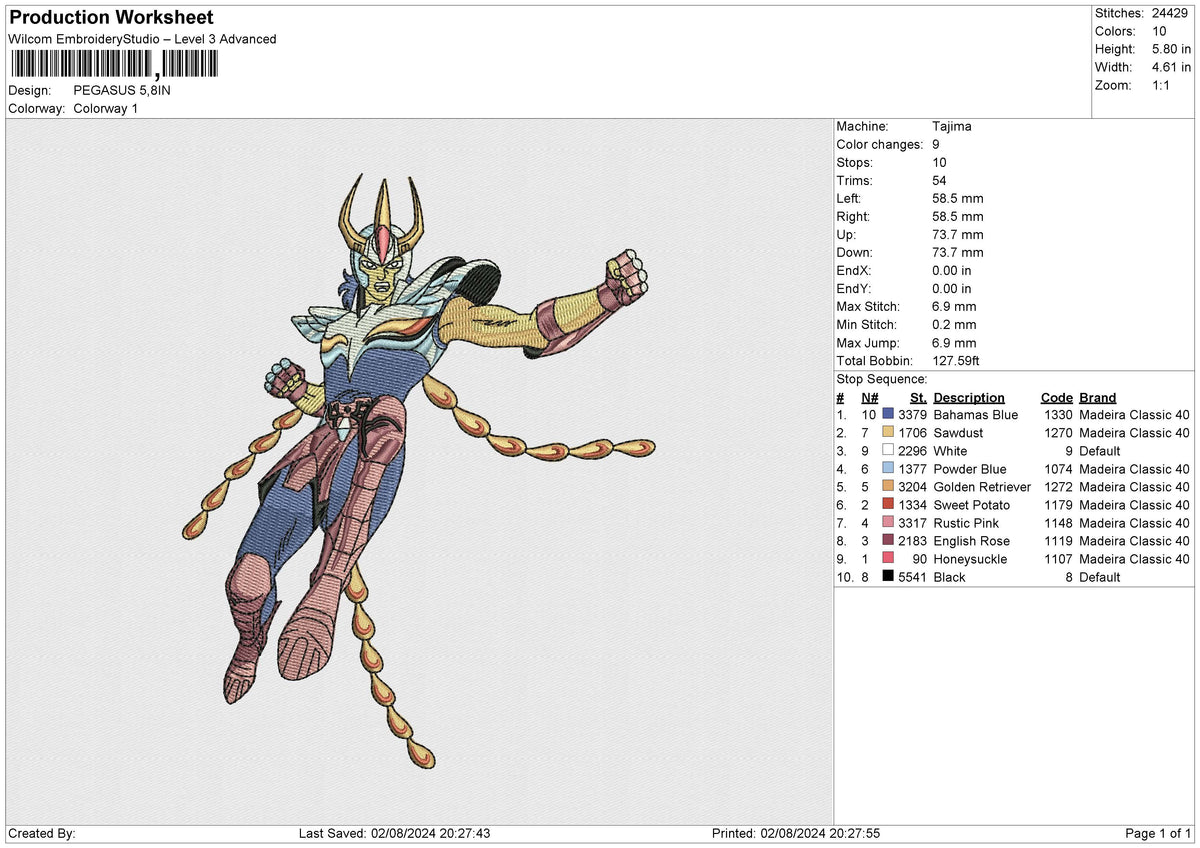The height and width of the screenshot is (848, 1200).
Task: Click the 'Colorway 1' value
Action: coord(106,108)
